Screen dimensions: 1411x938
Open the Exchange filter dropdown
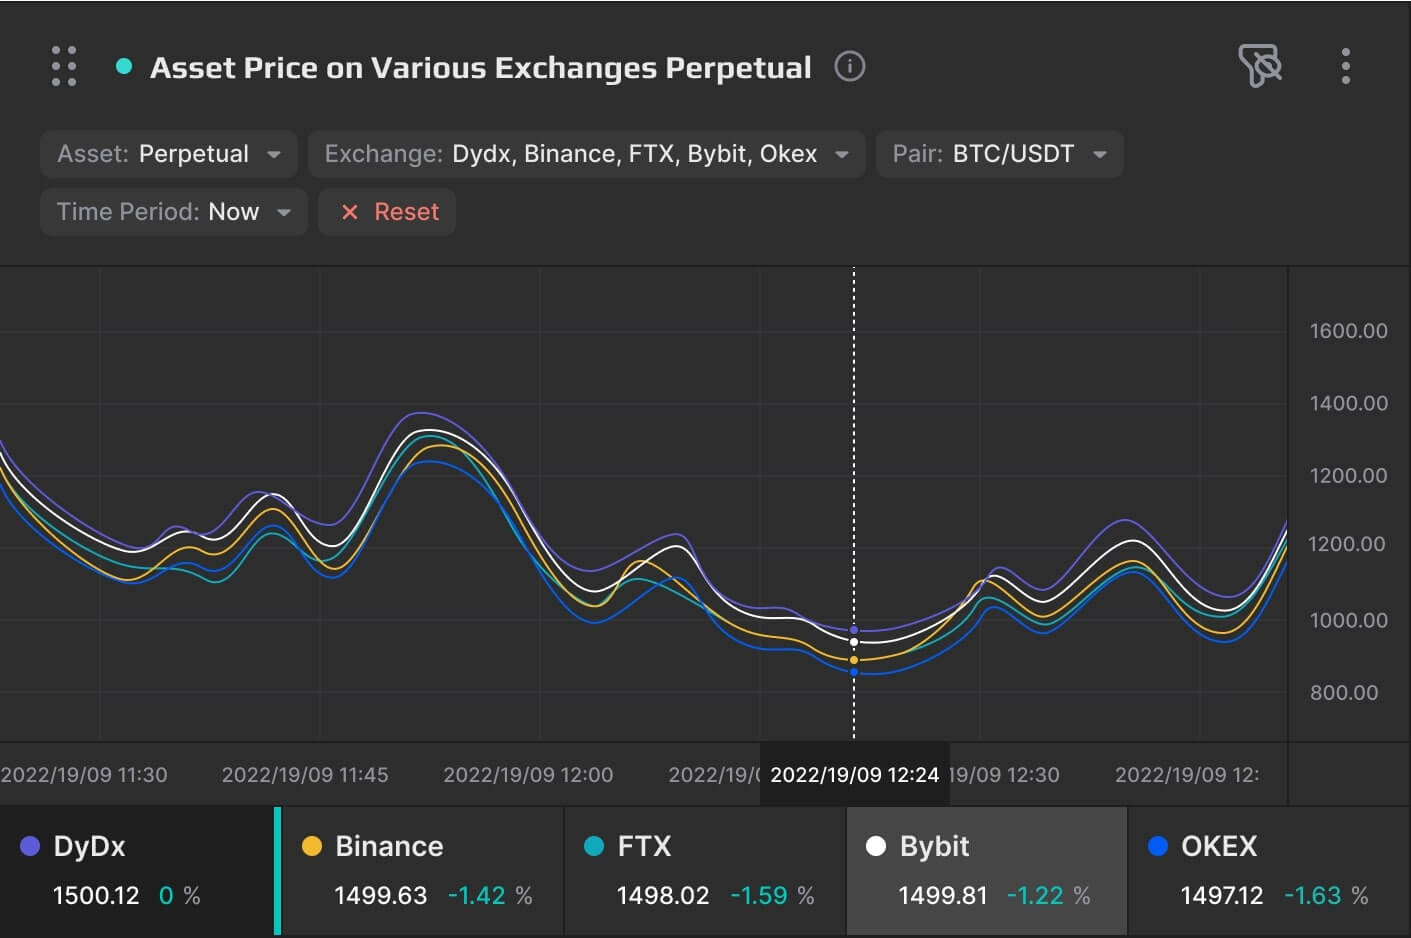pyautogui.click(x=586, y=154)
